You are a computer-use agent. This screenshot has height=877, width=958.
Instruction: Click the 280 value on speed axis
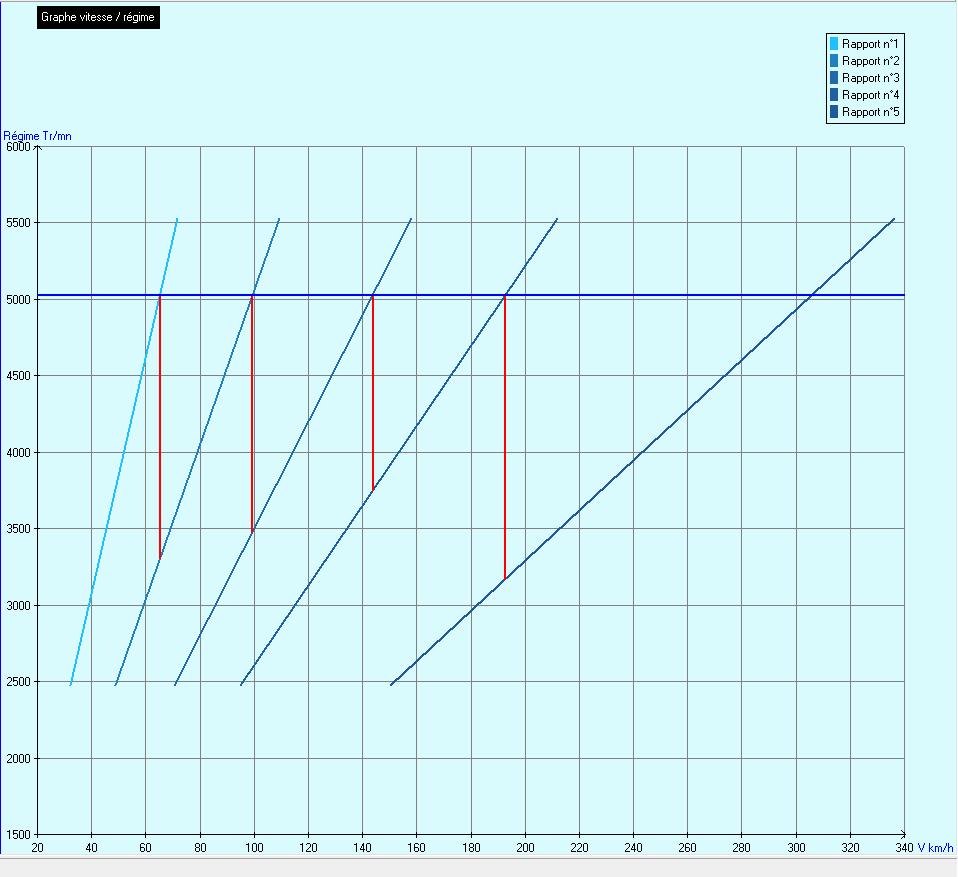click(742, 848)
